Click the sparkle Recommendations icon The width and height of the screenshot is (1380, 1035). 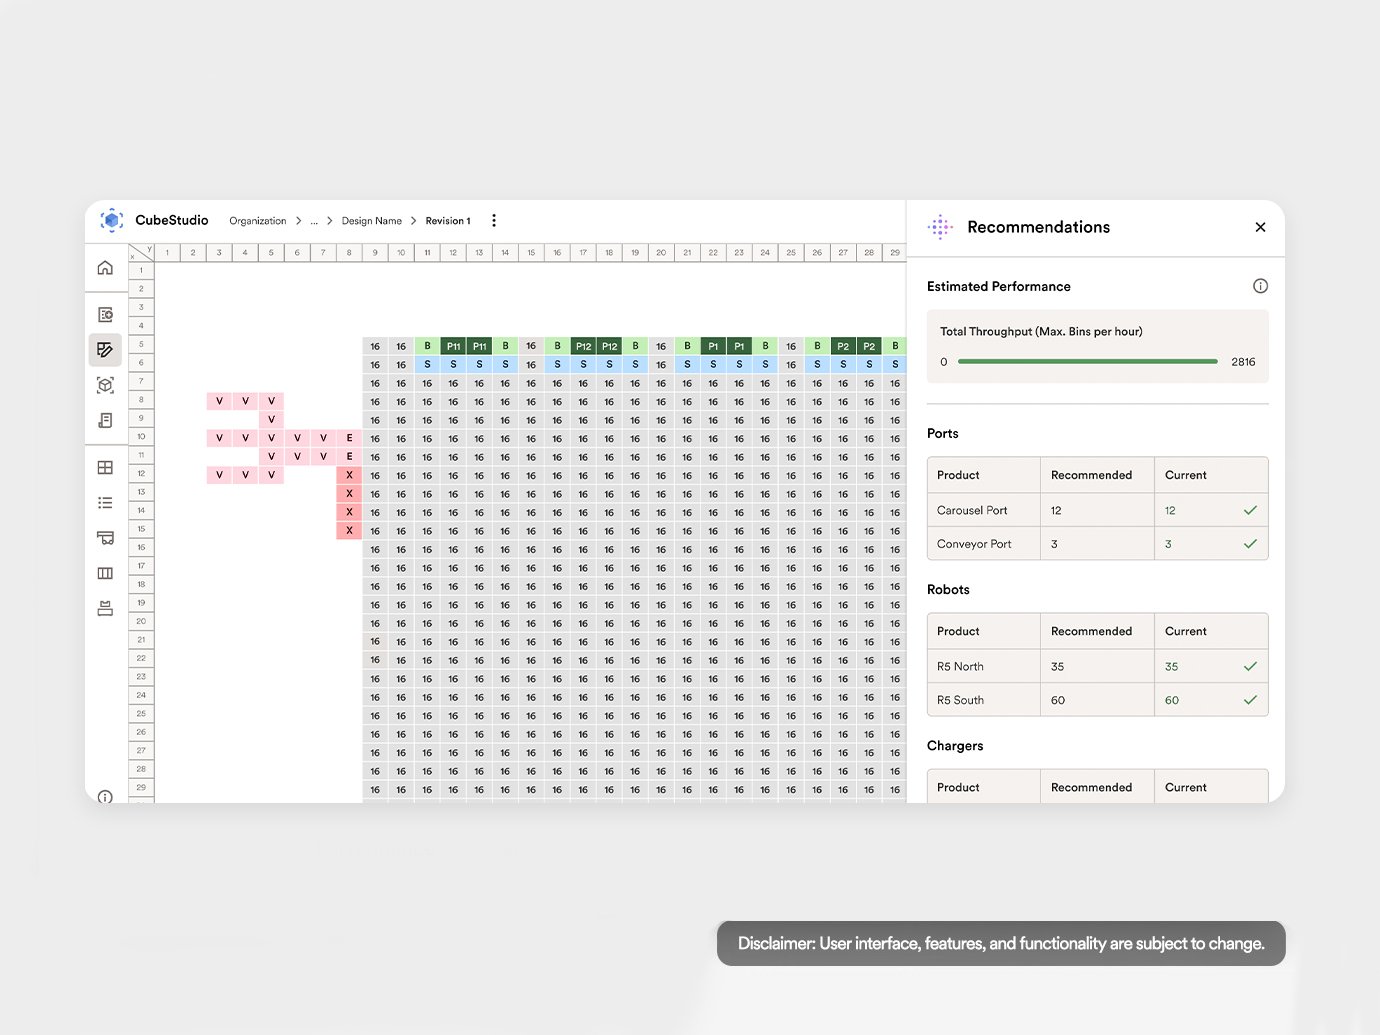(x=940, y=227)
